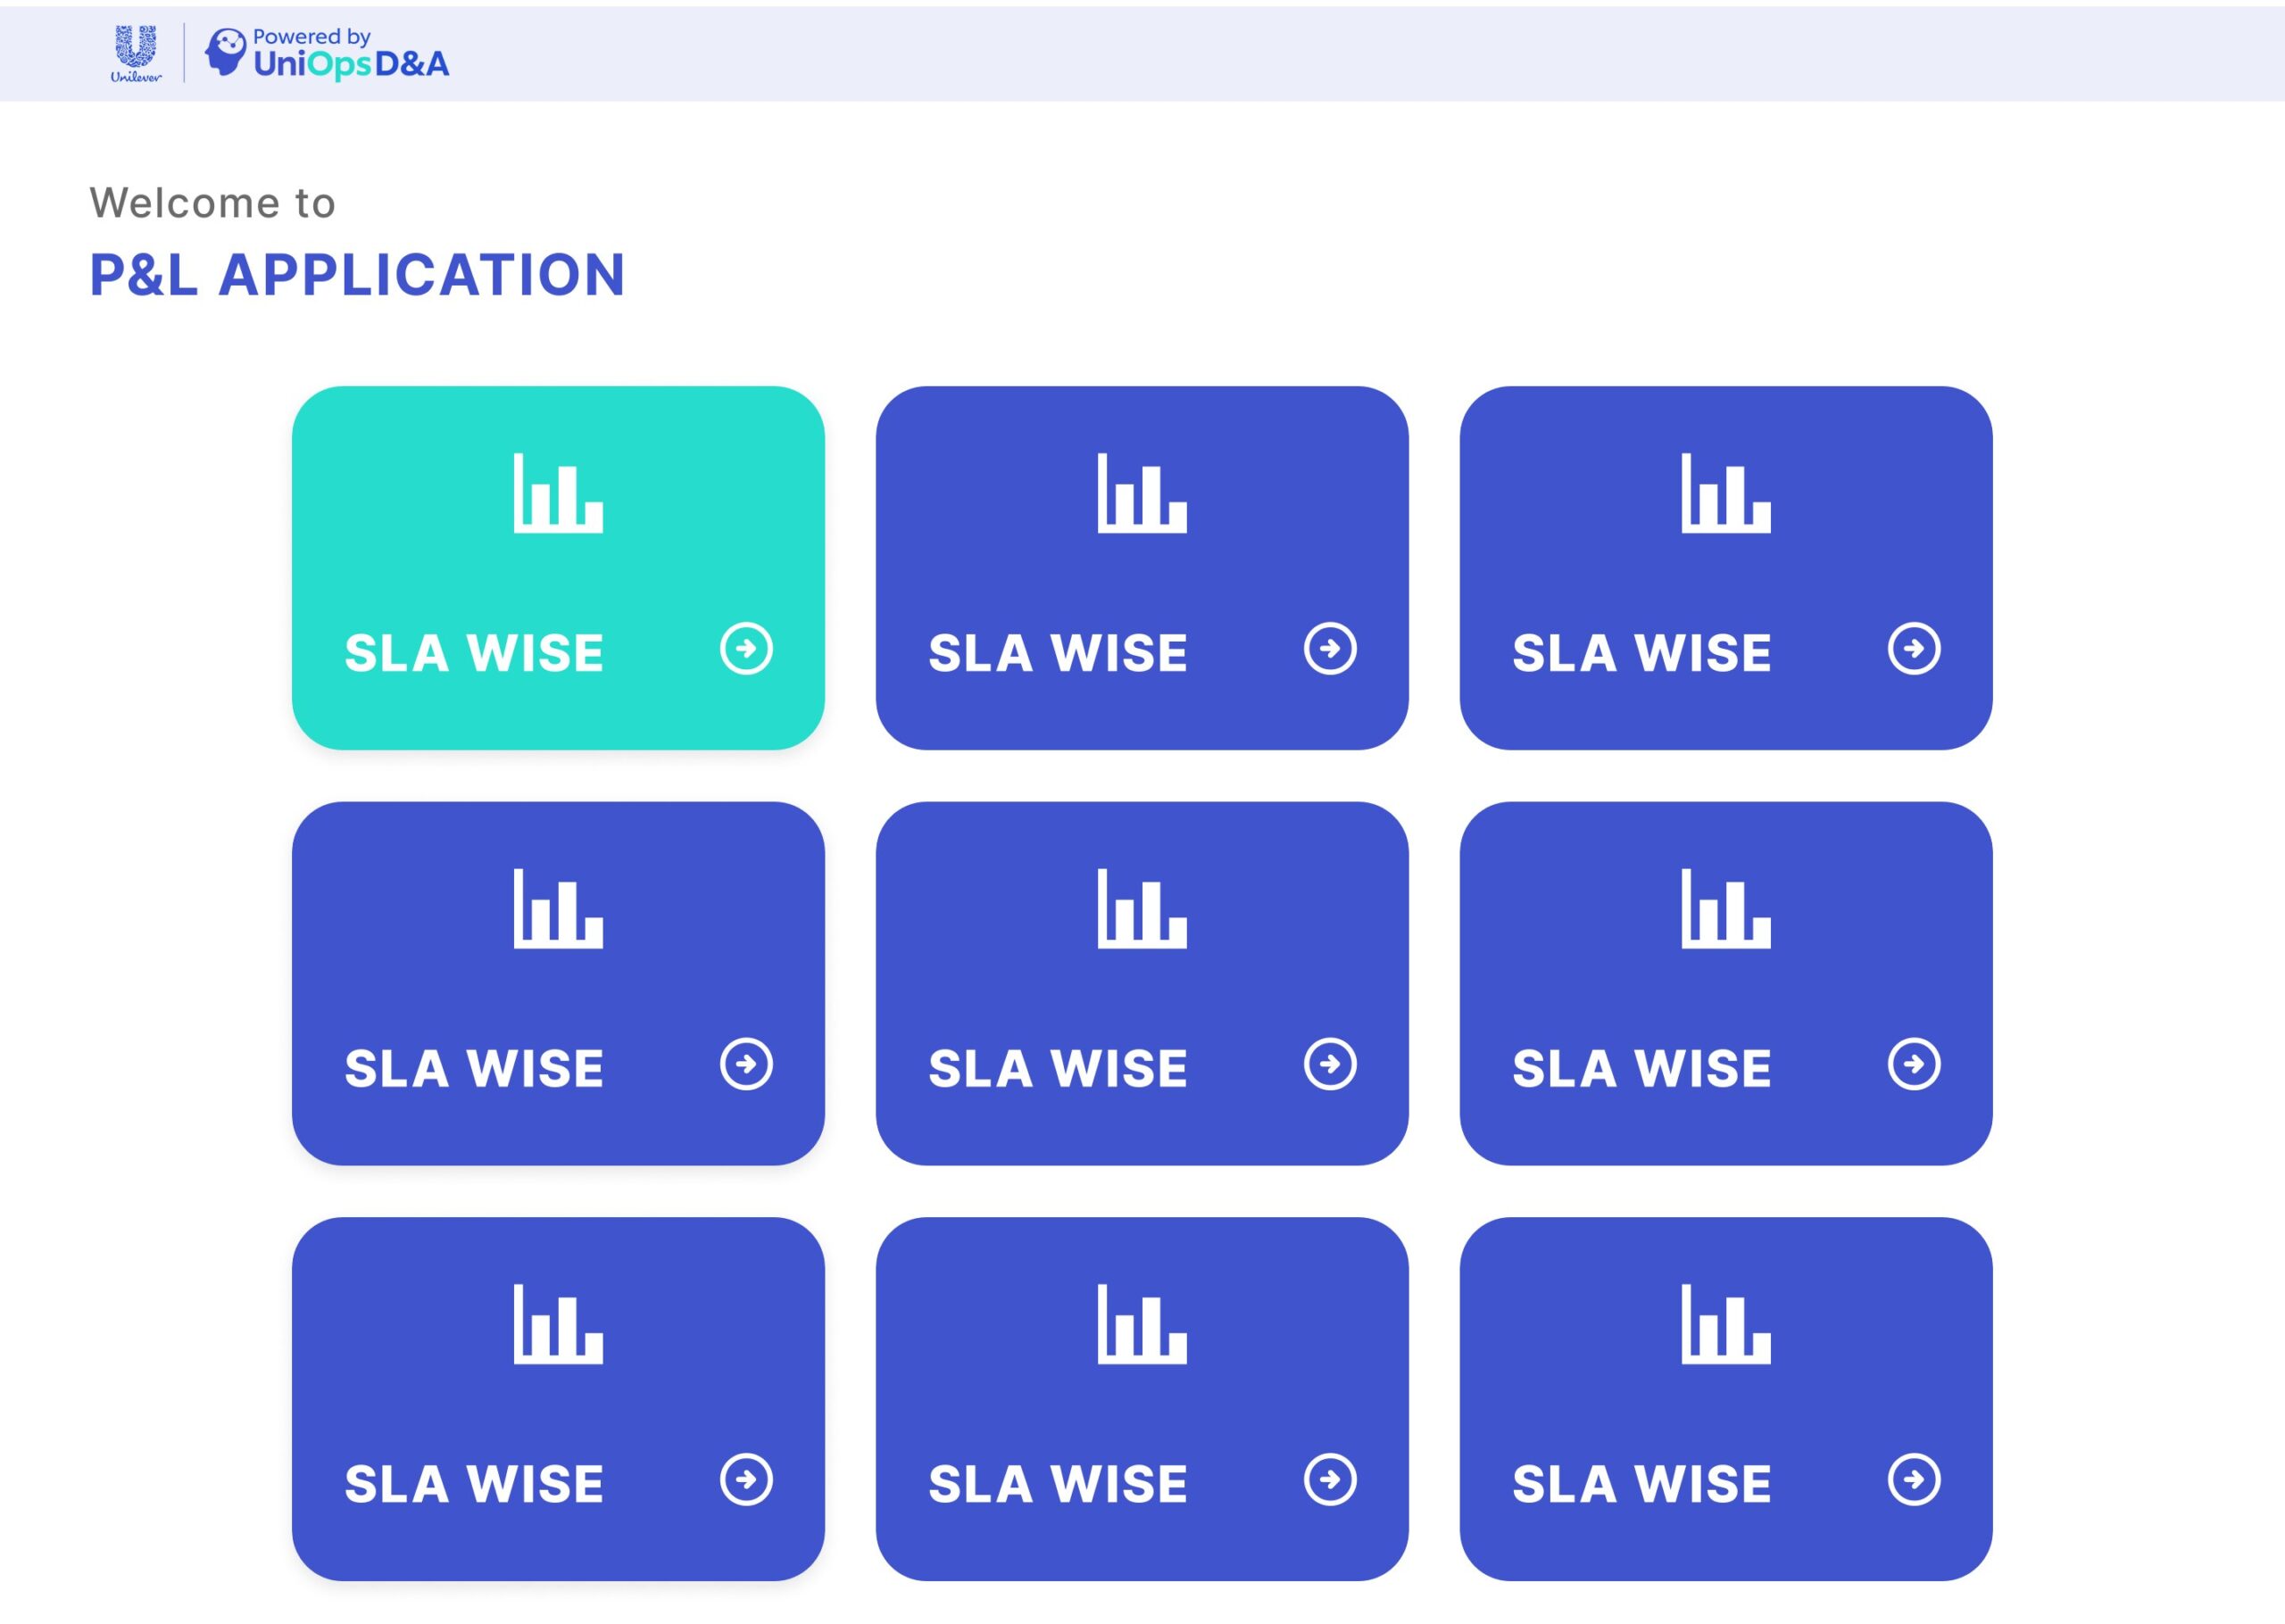Viewport: 2285px width, 1624px height.
Task: Click bar chart icon on teal card
Action: [558, 493]
